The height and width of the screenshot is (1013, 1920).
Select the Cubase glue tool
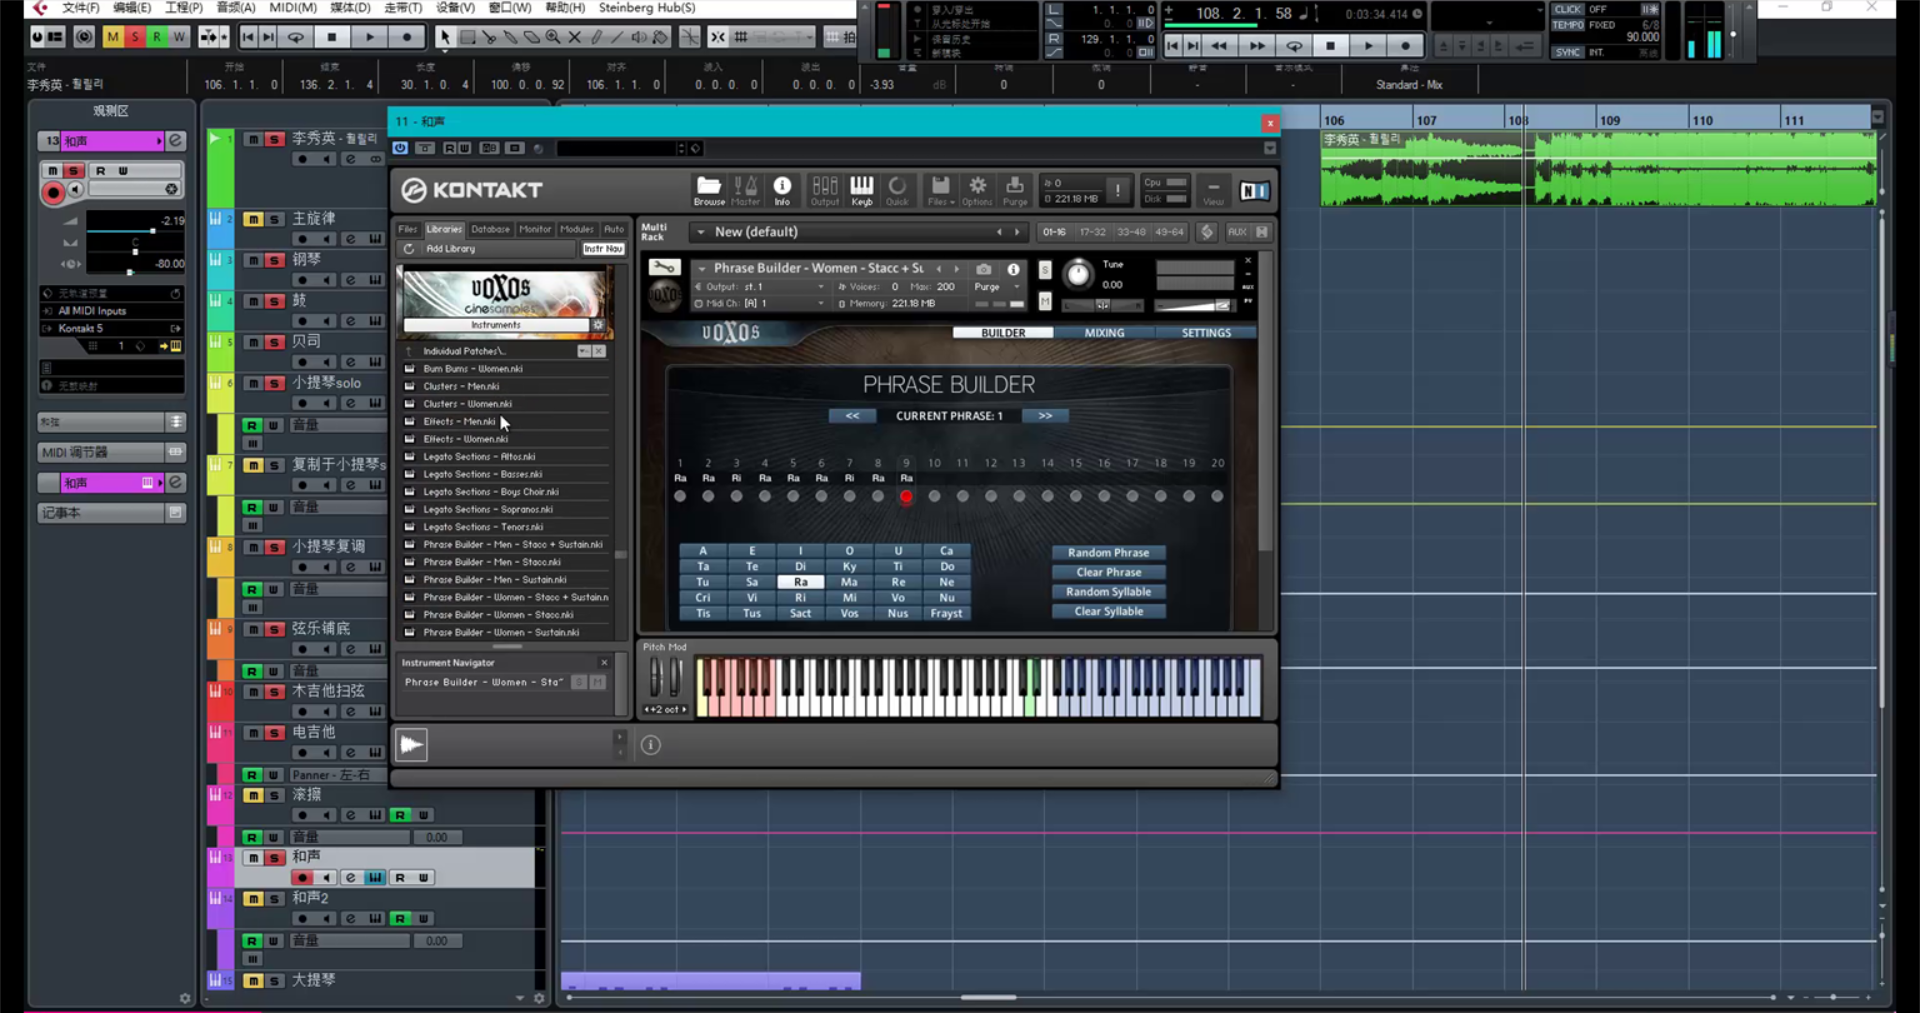point(510,37)
